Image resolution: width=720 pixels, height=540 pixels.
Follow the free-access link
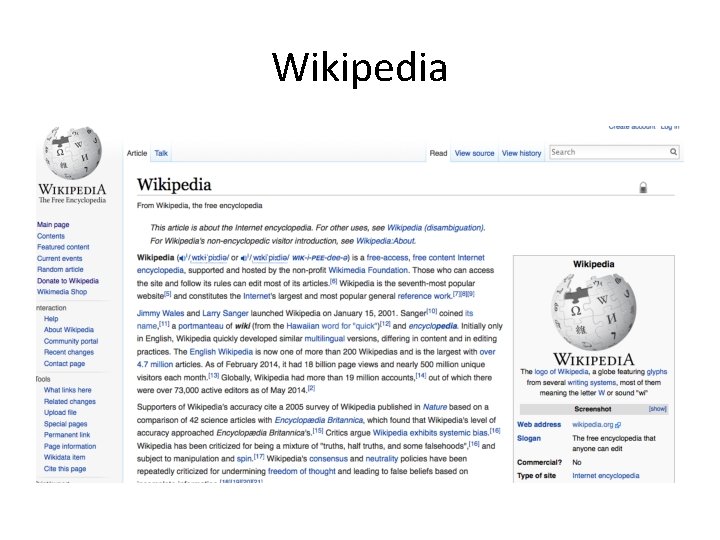click(x=387, y=258)
